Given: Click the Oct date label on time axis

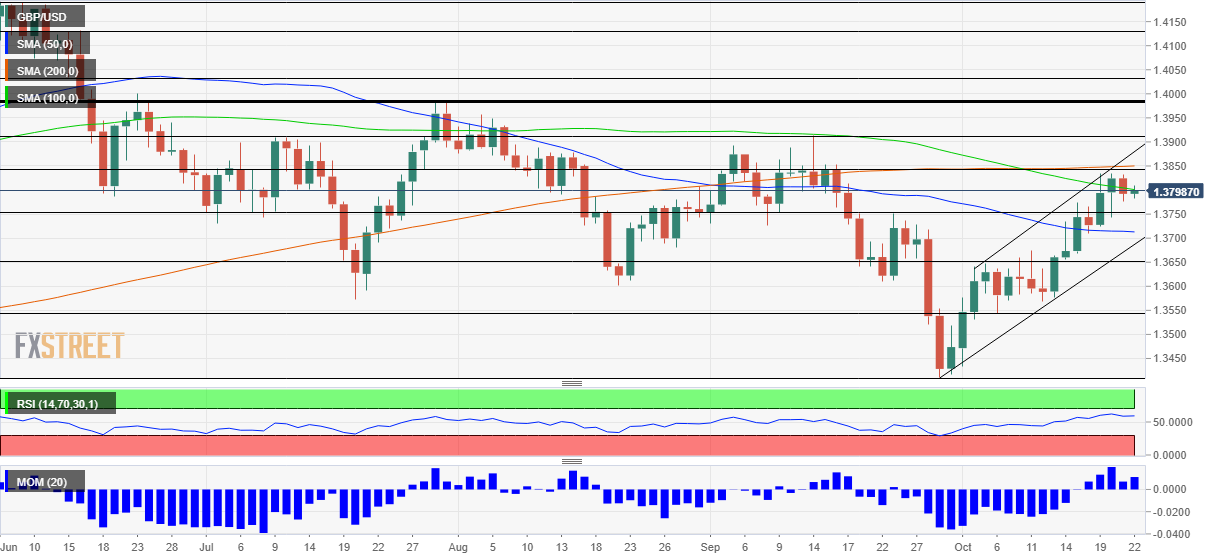Looking at the screenshot, I should point(962,547).
